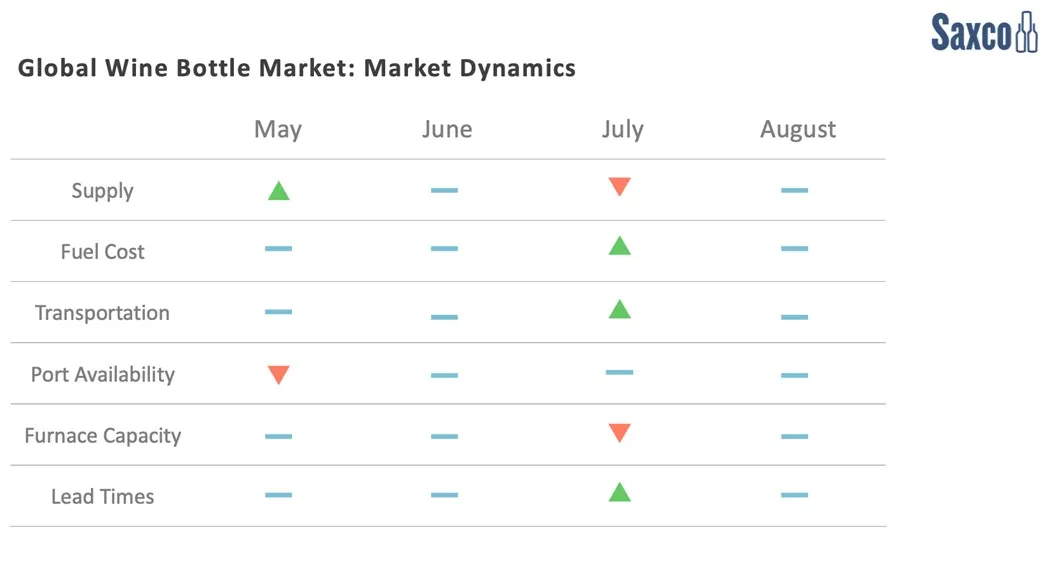Click the Port Availability row label
This screenshot has width=1050, height=561.
[x=102, y=375]
